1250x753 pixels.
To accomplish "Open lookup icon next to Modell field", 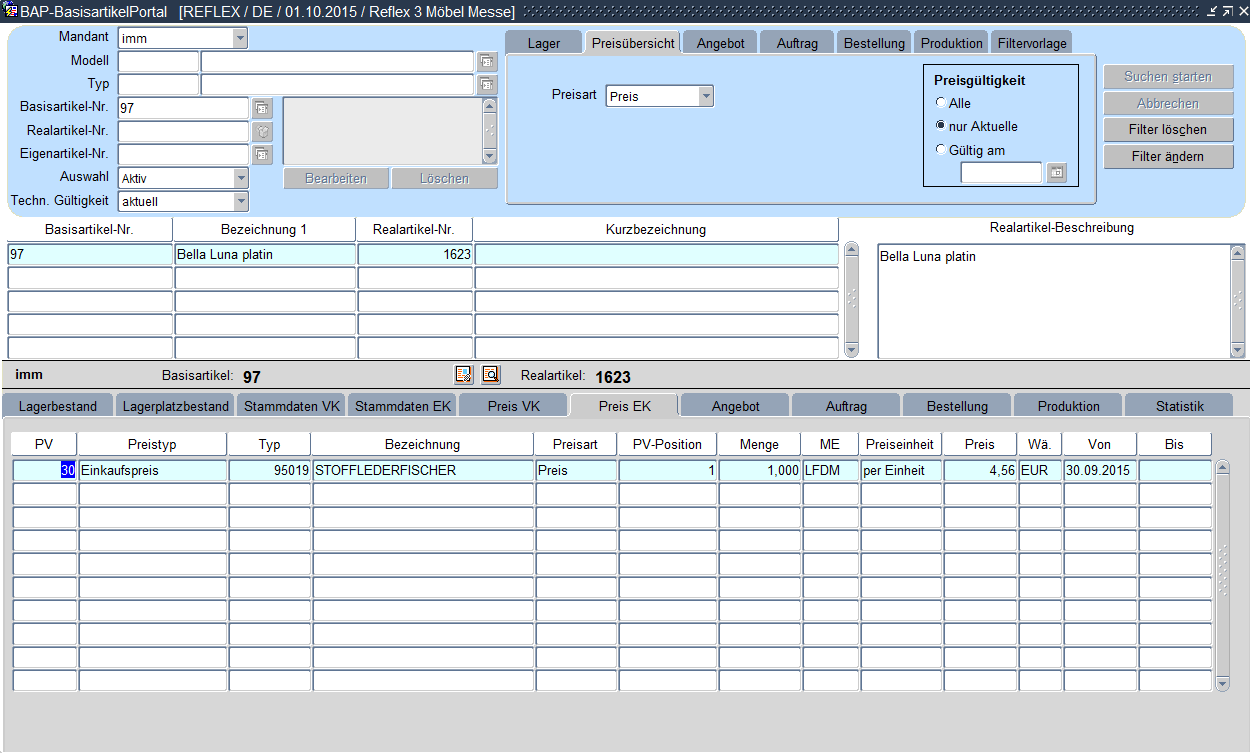I will click(x=487, y=61).
